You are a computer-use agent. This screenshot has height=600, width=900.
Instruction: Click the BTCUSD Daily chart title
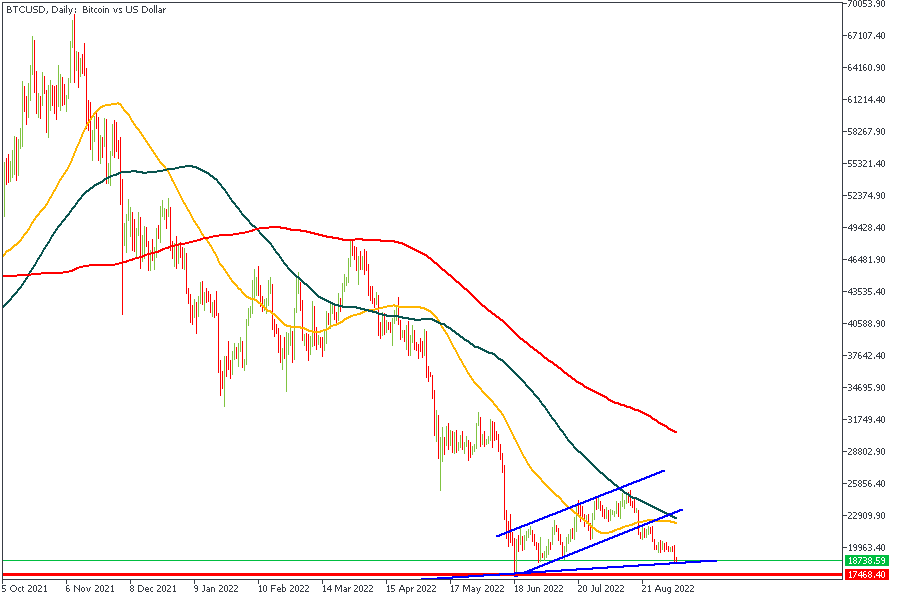tap(86, 9)
